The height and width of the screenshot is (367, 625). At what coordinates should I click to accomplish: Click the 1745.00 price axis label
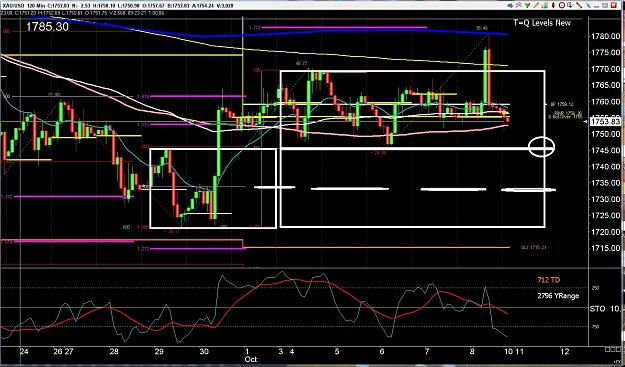(606, 151)
